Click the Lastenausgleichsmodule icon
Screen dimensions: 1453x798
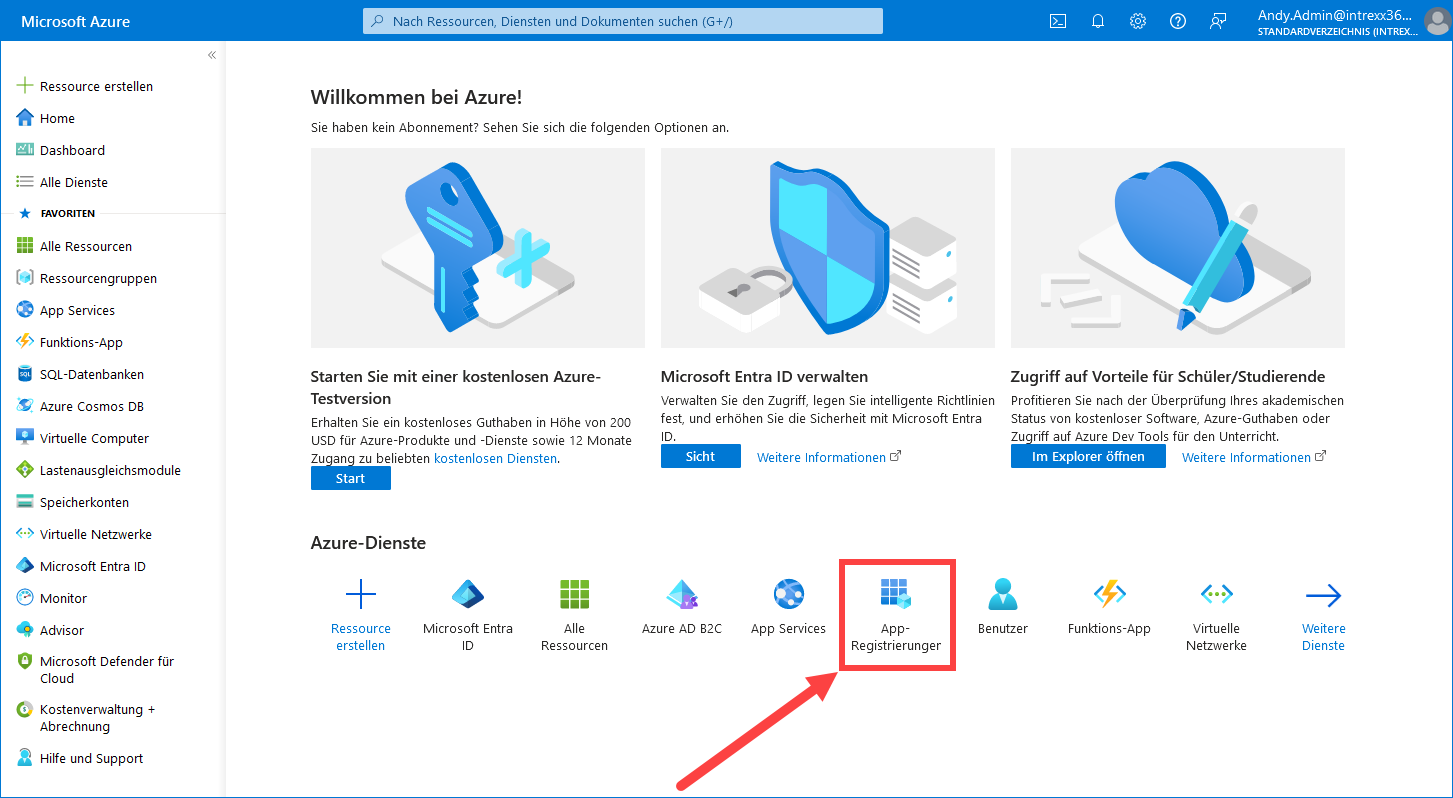click(x=25, y=470)
